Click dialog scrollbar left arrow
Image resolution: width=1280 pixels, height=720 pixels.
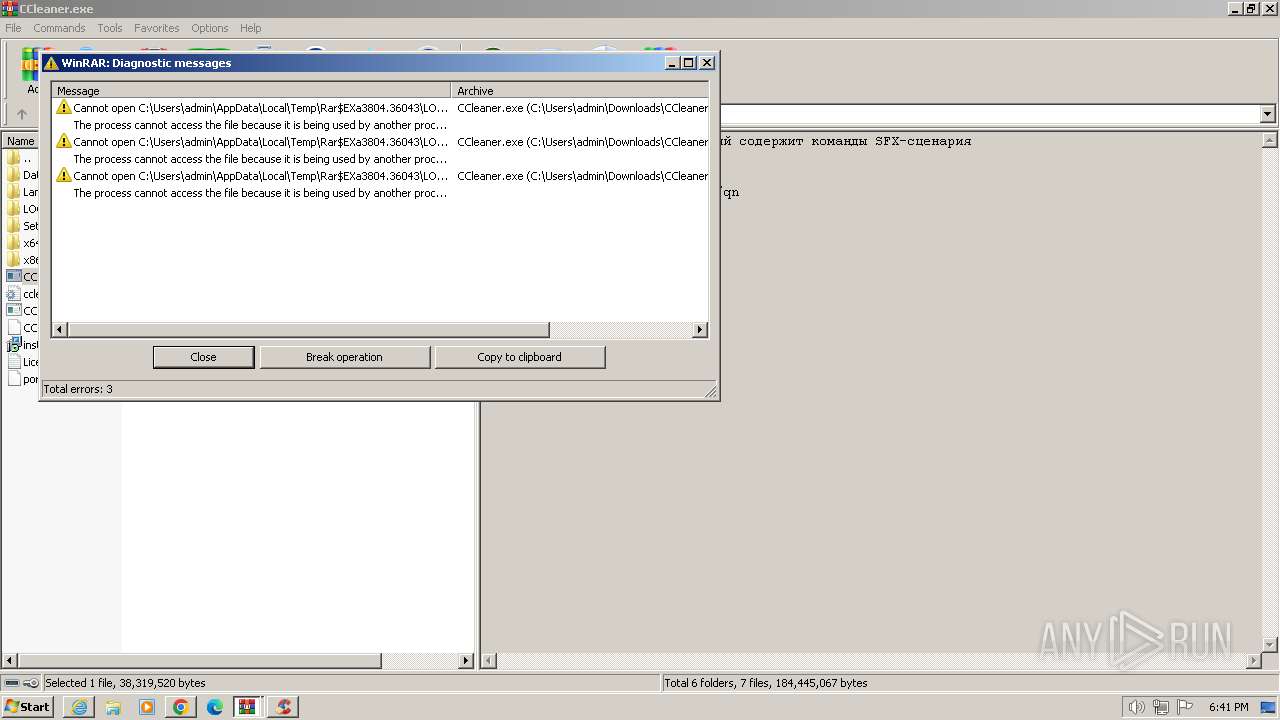tap(60, 329)
